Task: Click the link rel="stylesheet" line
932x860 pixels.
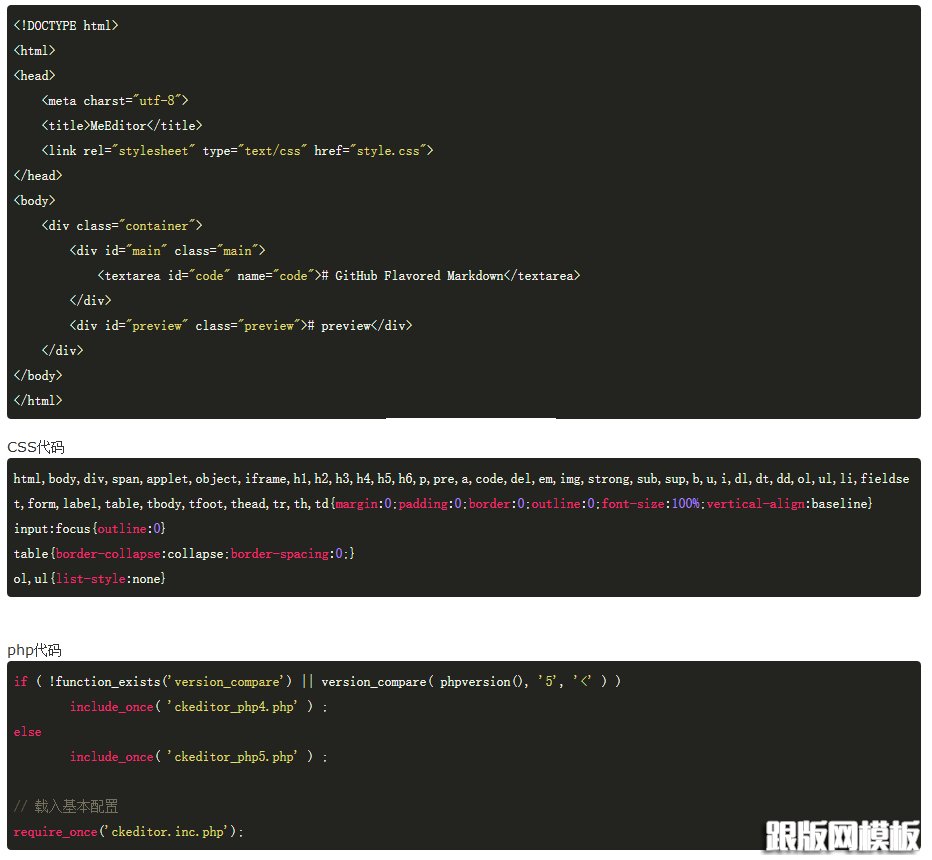Action: pos(237,150)
